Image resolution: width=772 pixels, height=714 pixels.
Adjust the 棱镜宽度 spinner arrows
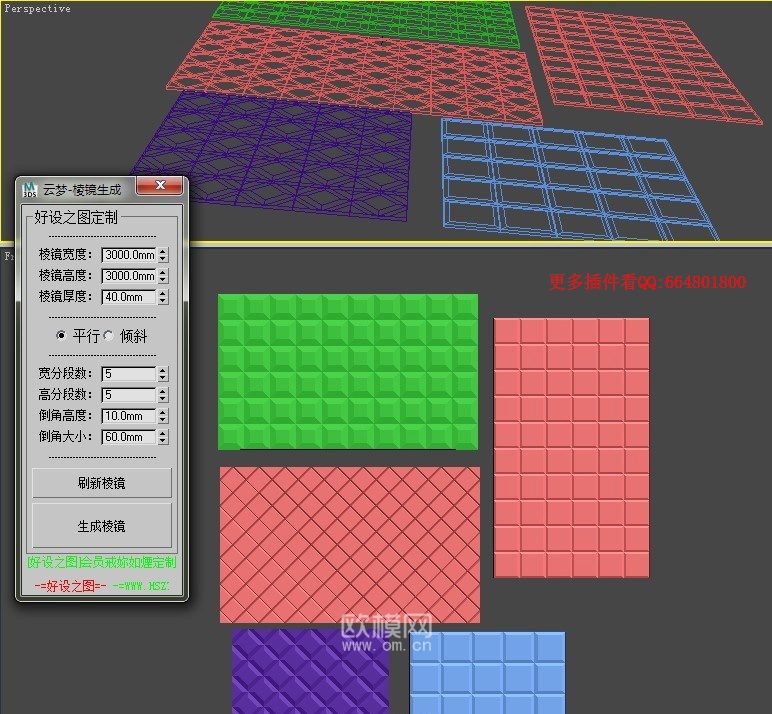pyautogui.click(x=163, y=255)
